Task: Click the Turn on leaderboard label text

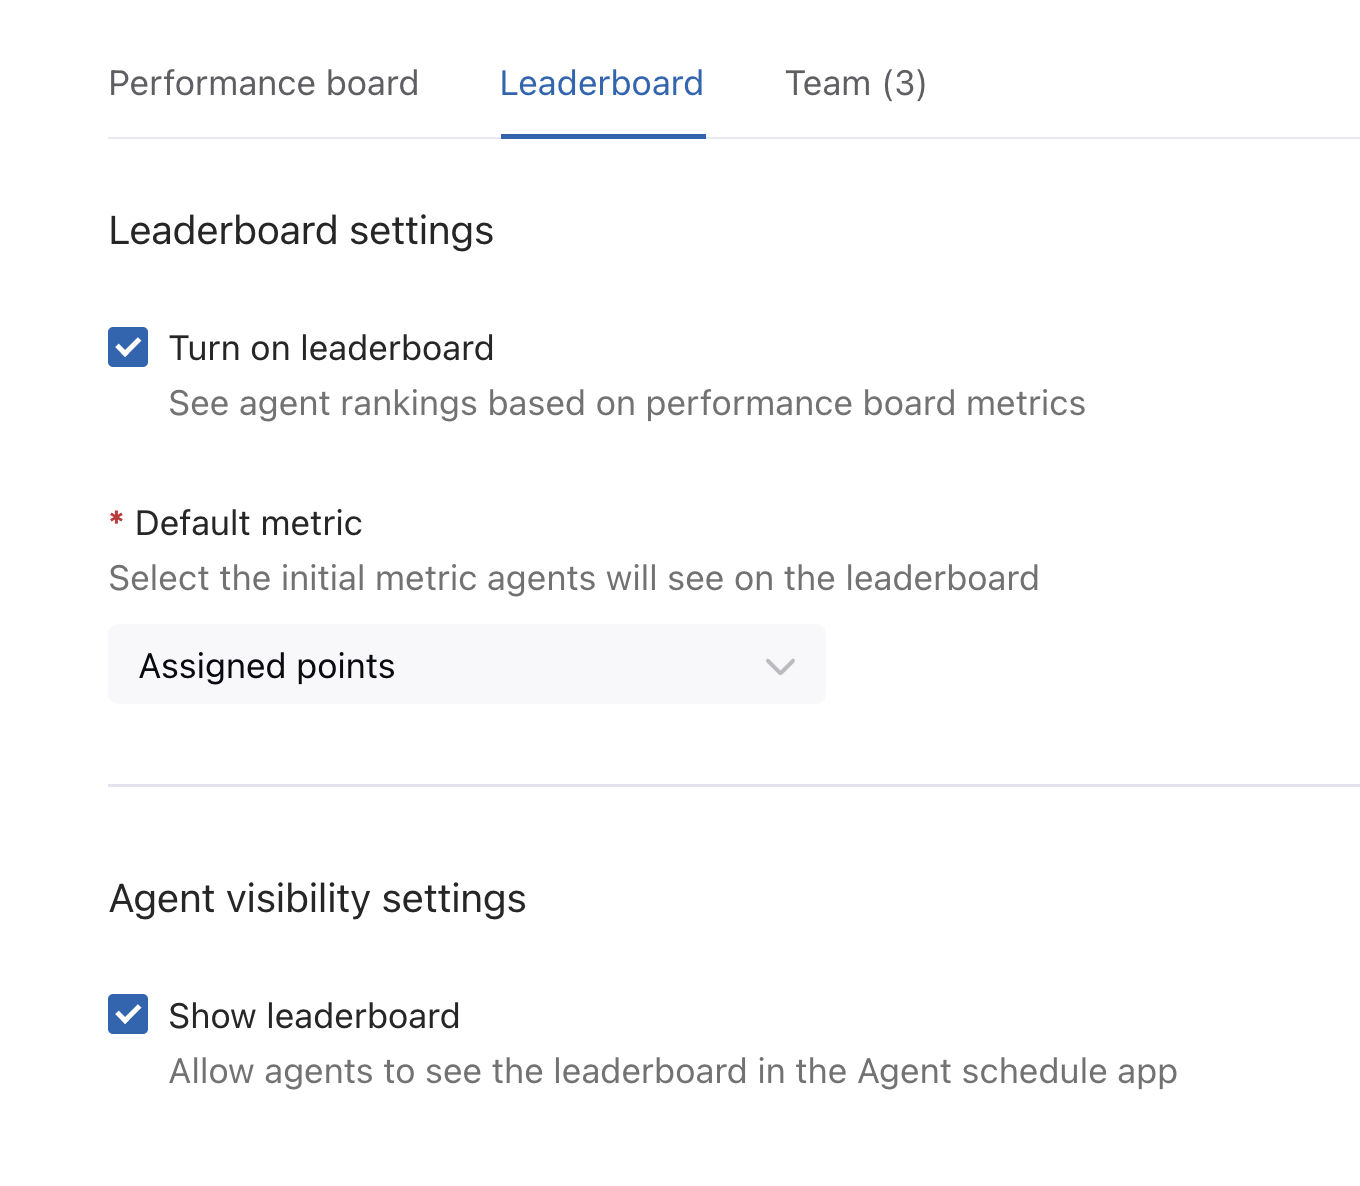Action: pyautogui.click(x=331, y=348)
